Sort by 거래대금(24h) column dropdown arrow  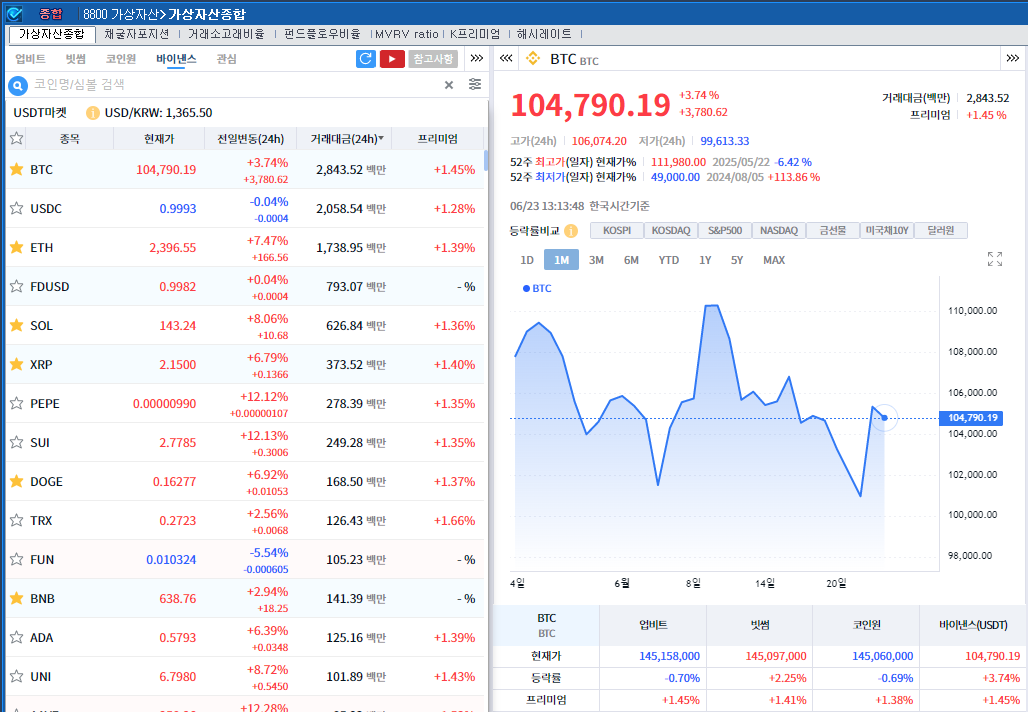pos(381,139)
